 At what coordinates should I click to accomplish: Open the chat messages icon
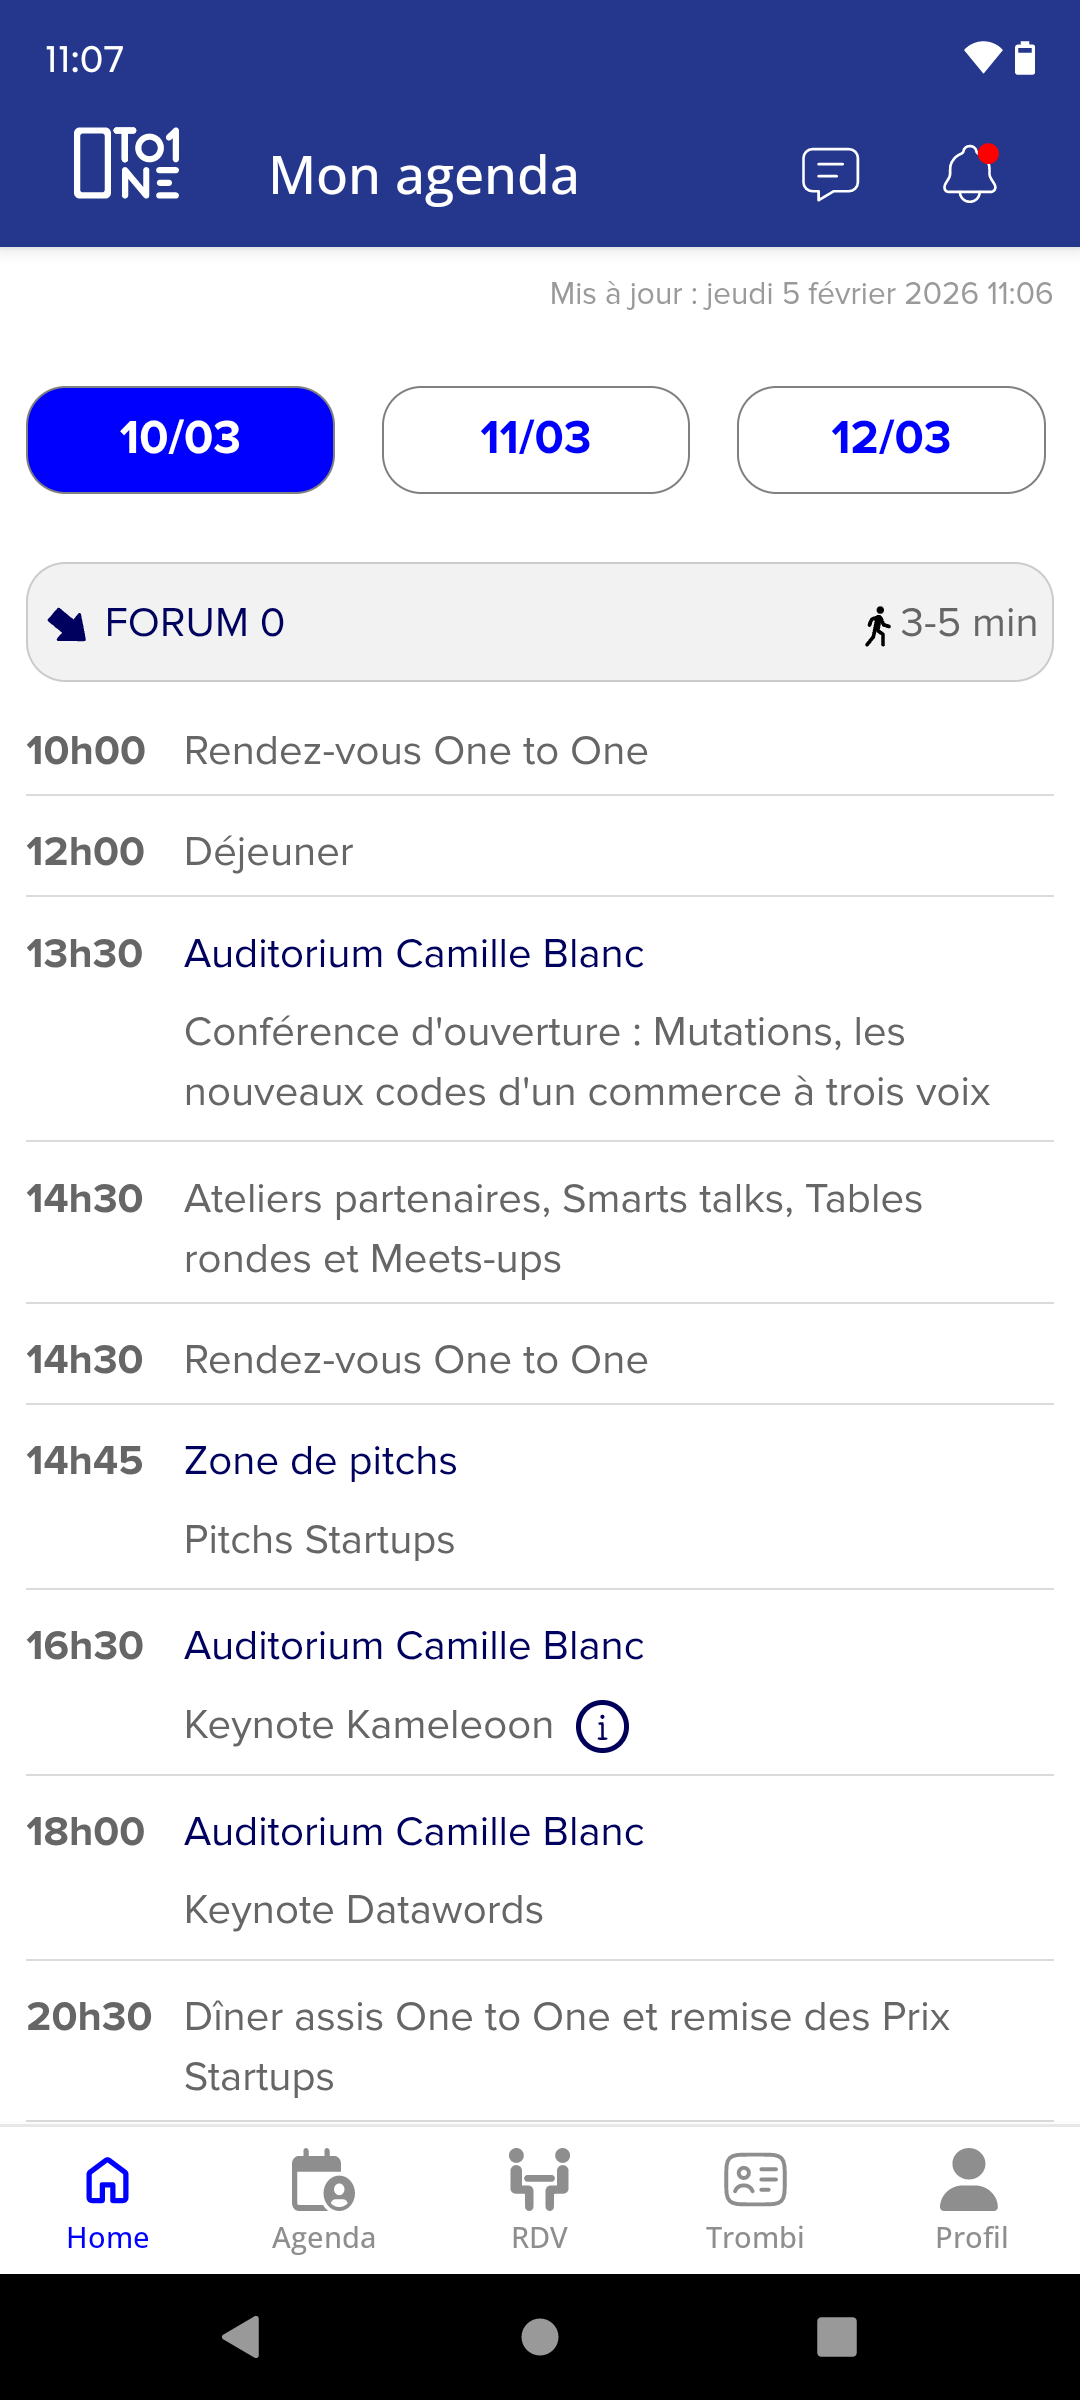pos(830,174)
